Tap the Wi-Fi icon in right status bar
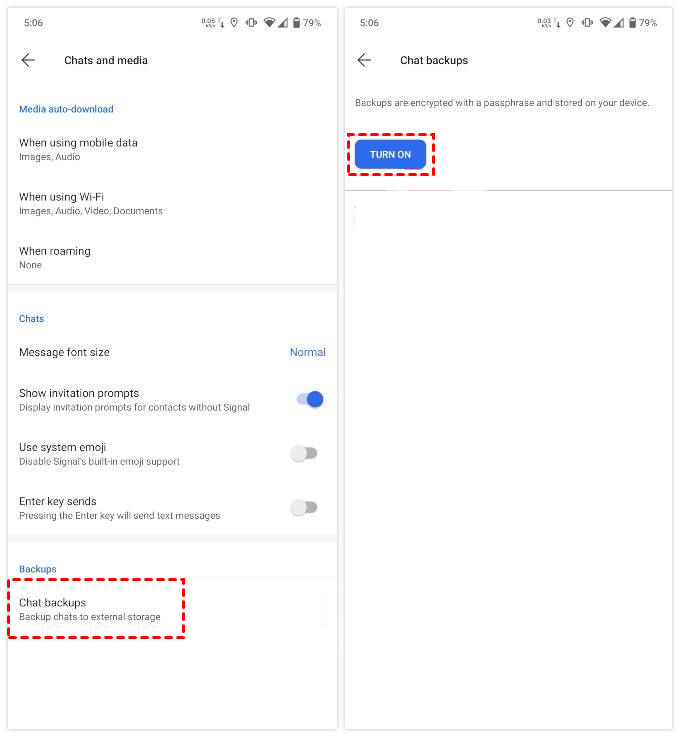 pos(605,23)
